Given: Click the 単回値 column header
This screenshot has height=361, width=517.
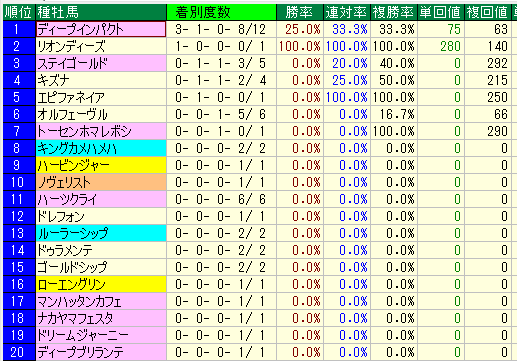Looking at the screenshot, I should click(x=441, y=12).
